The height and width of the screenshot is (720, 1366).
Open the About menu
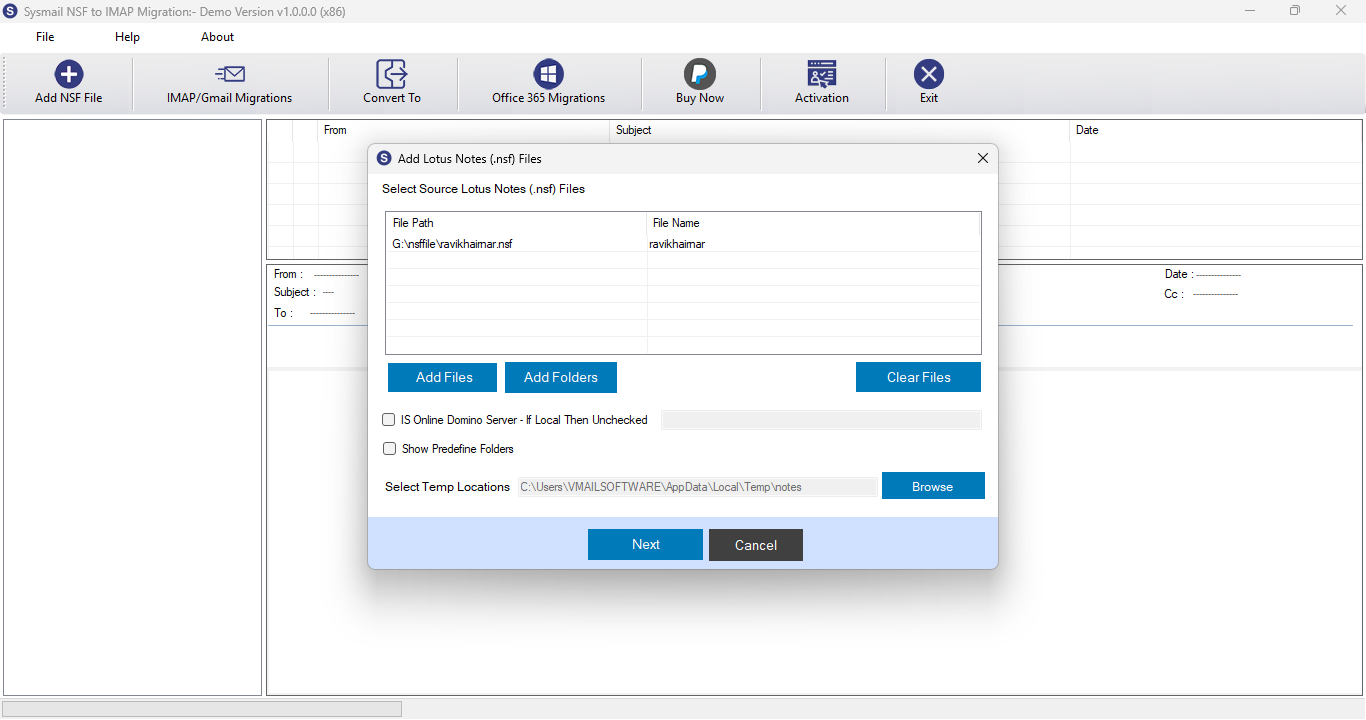pos(217,37)
